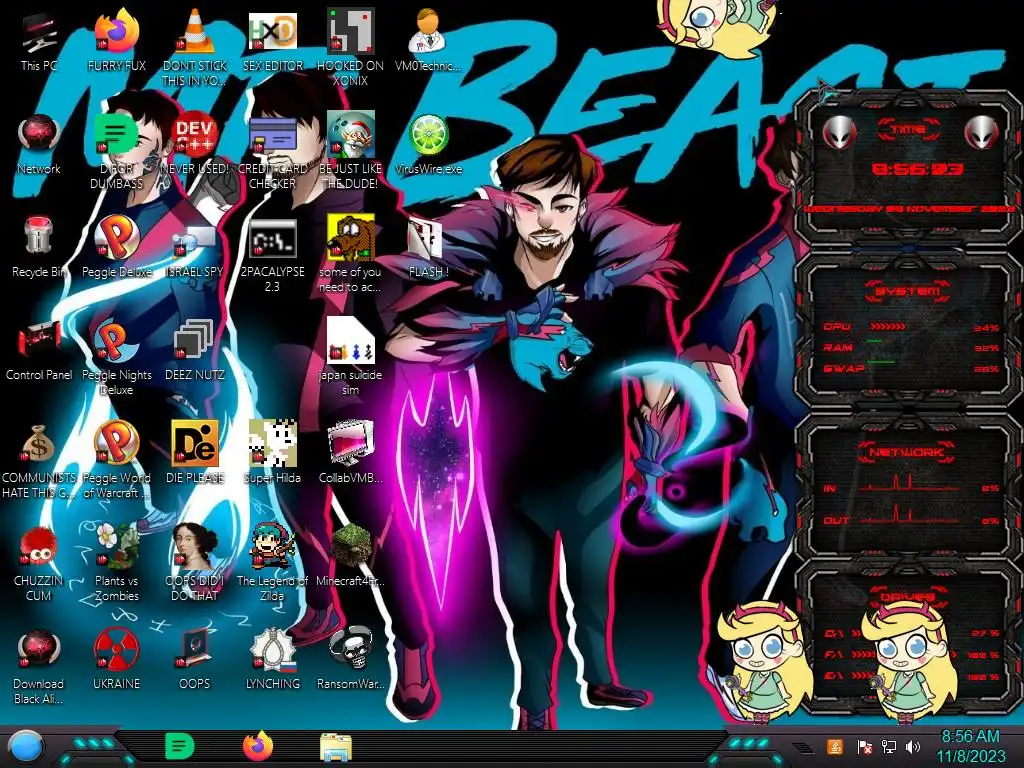Click the network IN graph row

tap(912, 484)
